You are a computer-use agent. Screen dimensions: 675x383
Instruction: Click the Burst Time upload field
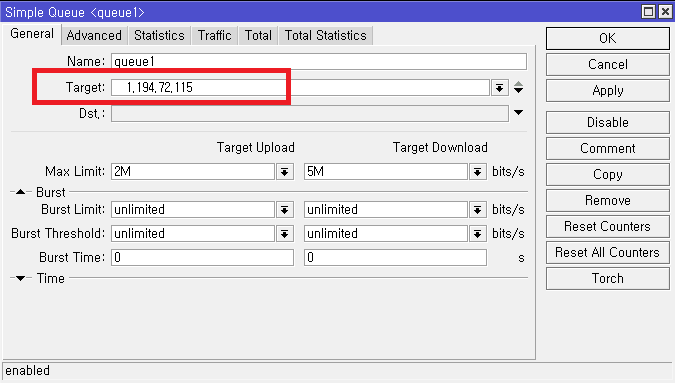coord(202,257)
